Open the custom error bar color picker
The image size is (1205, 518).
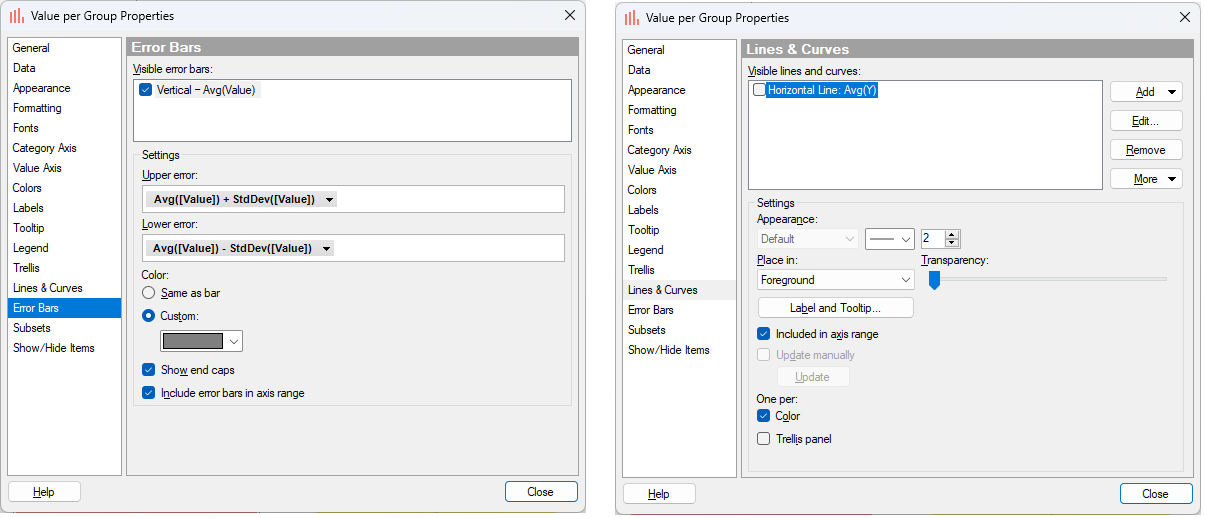(201, 341)
